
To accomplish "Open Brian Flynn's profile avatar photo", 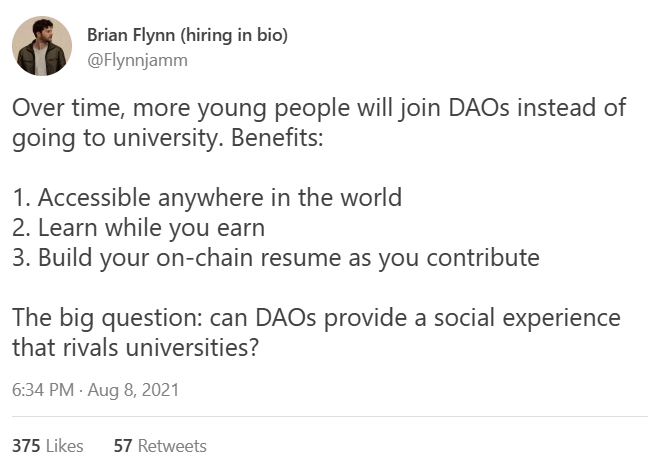I will click(x=42, y=46).
